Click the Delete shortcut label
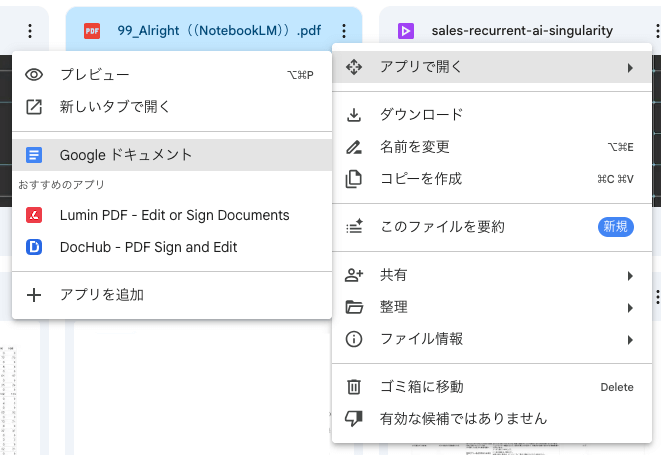 [617, 387]
